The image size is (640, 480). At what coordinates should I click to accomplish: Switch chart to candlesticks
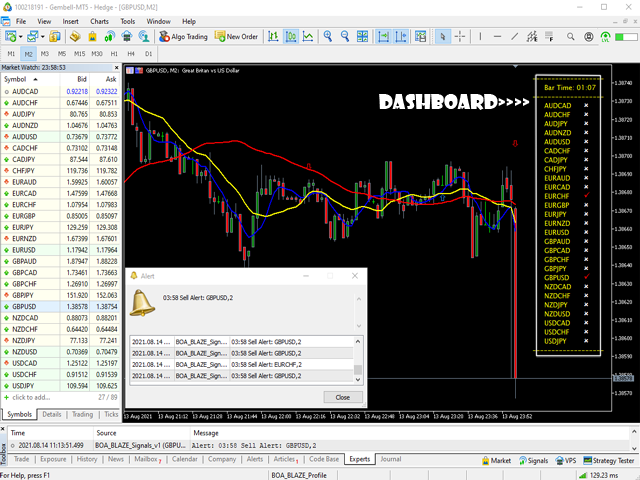click(x=291, y=37)
